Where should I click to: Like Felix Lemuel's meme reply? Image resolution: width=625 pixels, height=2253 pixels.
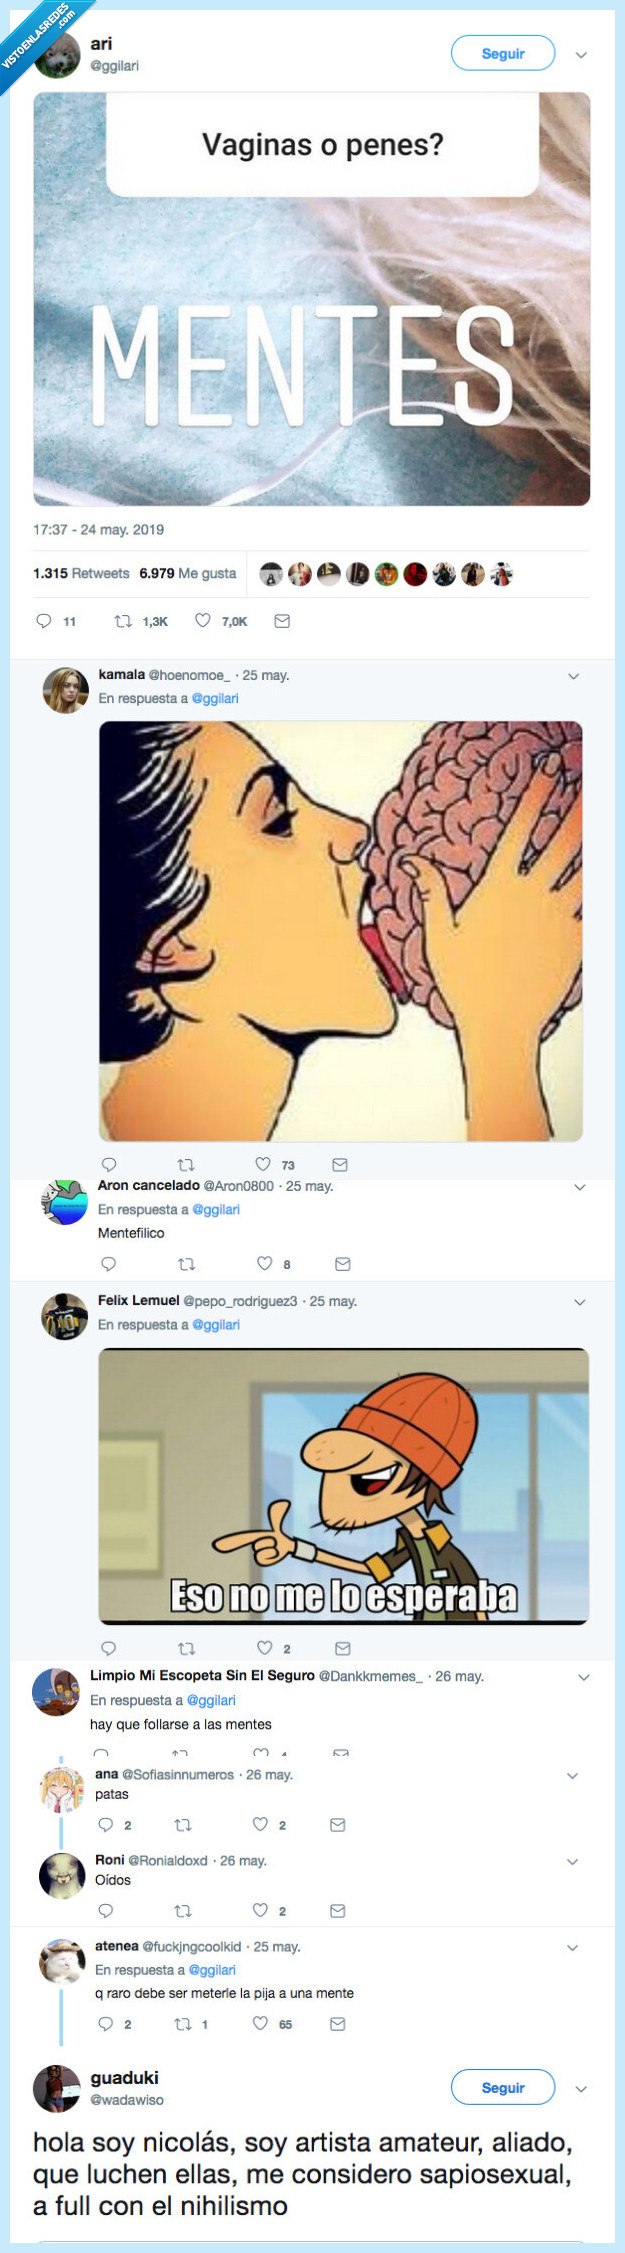(265, 1648)
